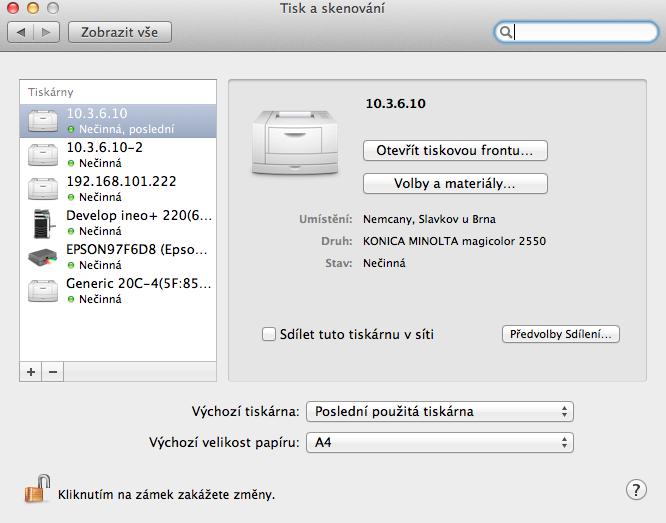Select printer 10.3.6.10 in Tiskárny list
This screenshot has width=666, height=523.
coord(118,121)
